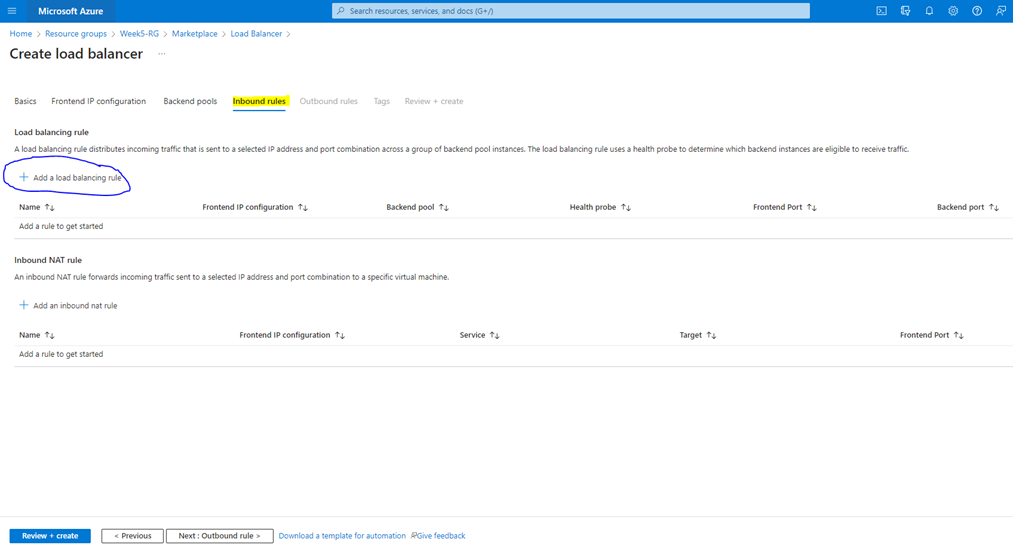Go to Marketplace breadcrumb
1013x551 pixels.
194,34
